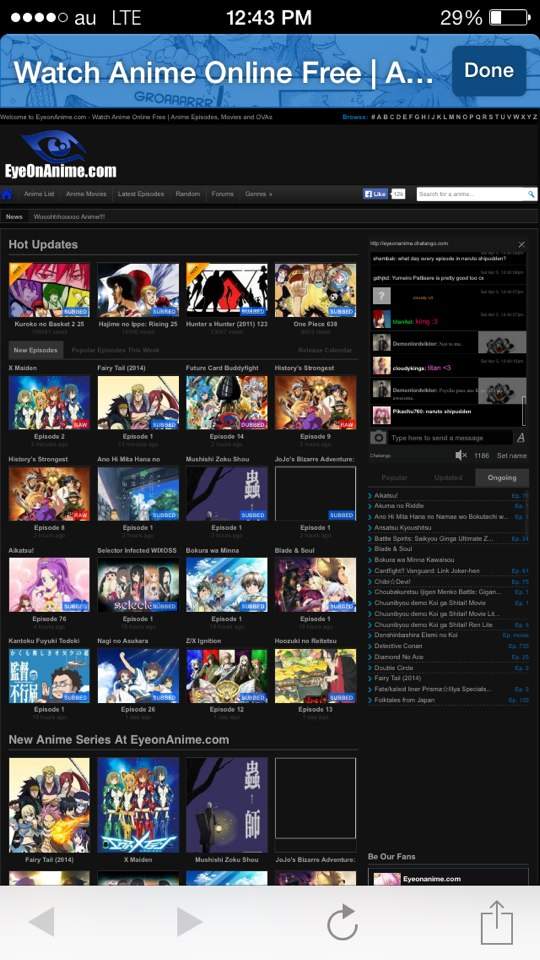Viewport: 540px width, 960px height.
Task: Toggle the chat mute speaker icon
Action: (461, 456)
